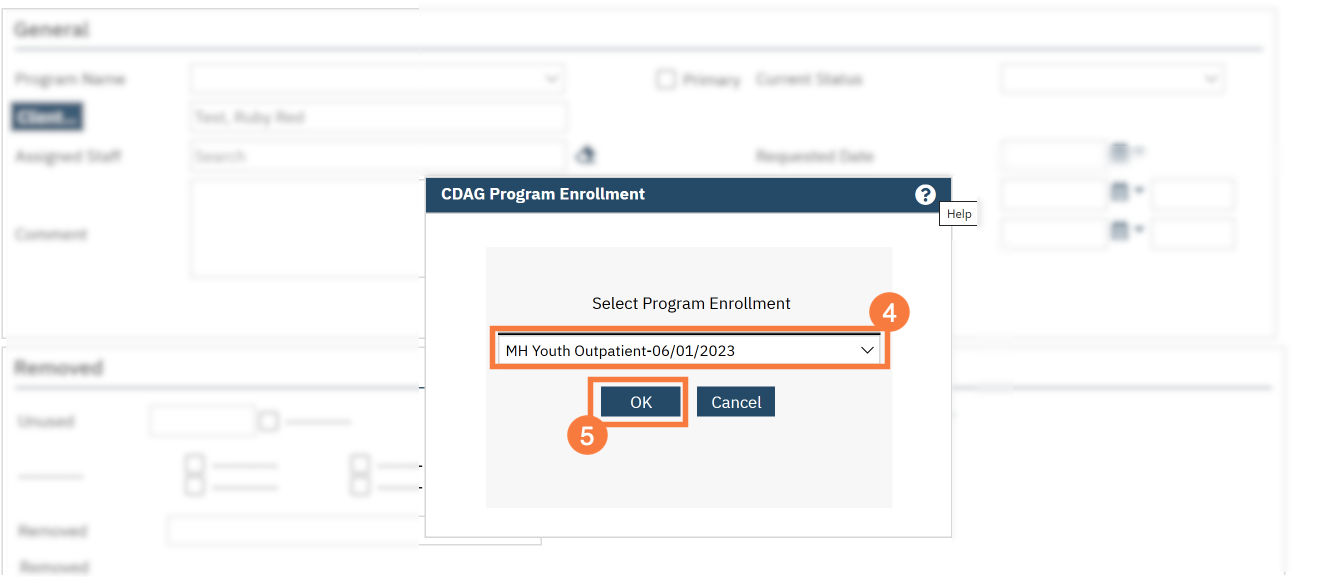The width and height of the screenshot is (1341, 577).
Task: Click the Assigned Staff search field
Action: click(377, 156)
